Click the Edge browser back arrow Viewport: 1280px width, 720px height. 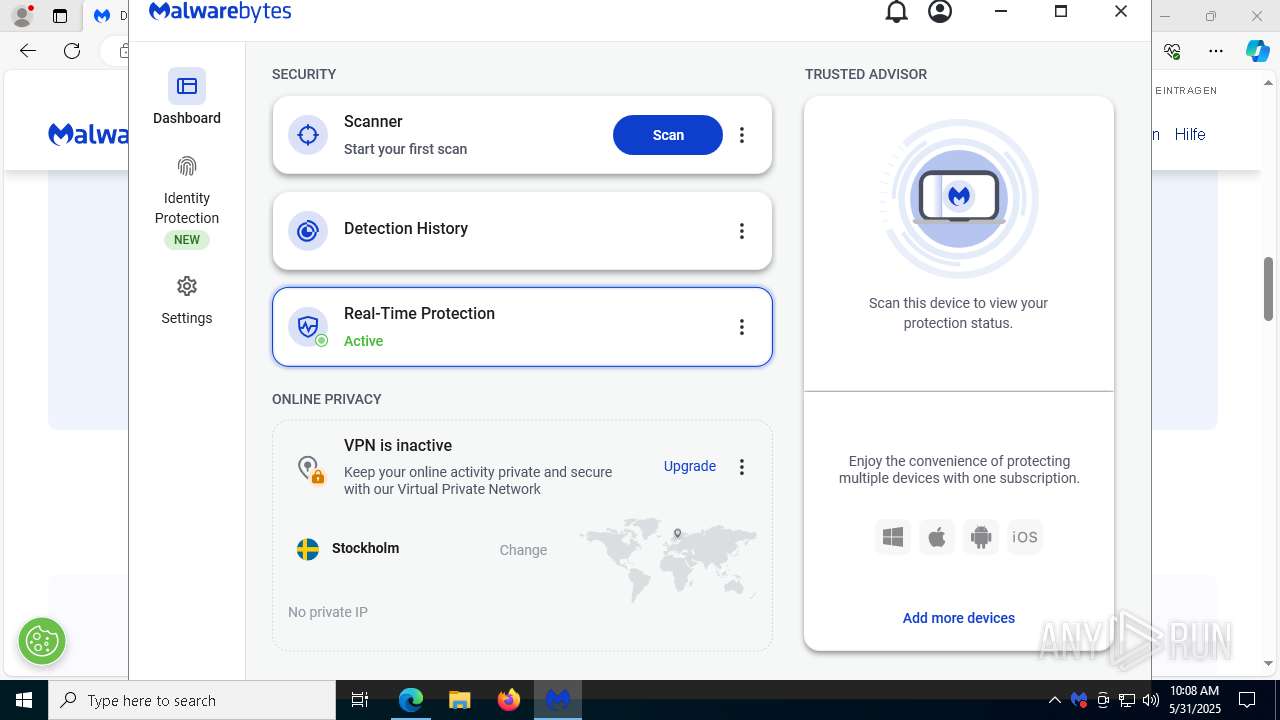28,51
